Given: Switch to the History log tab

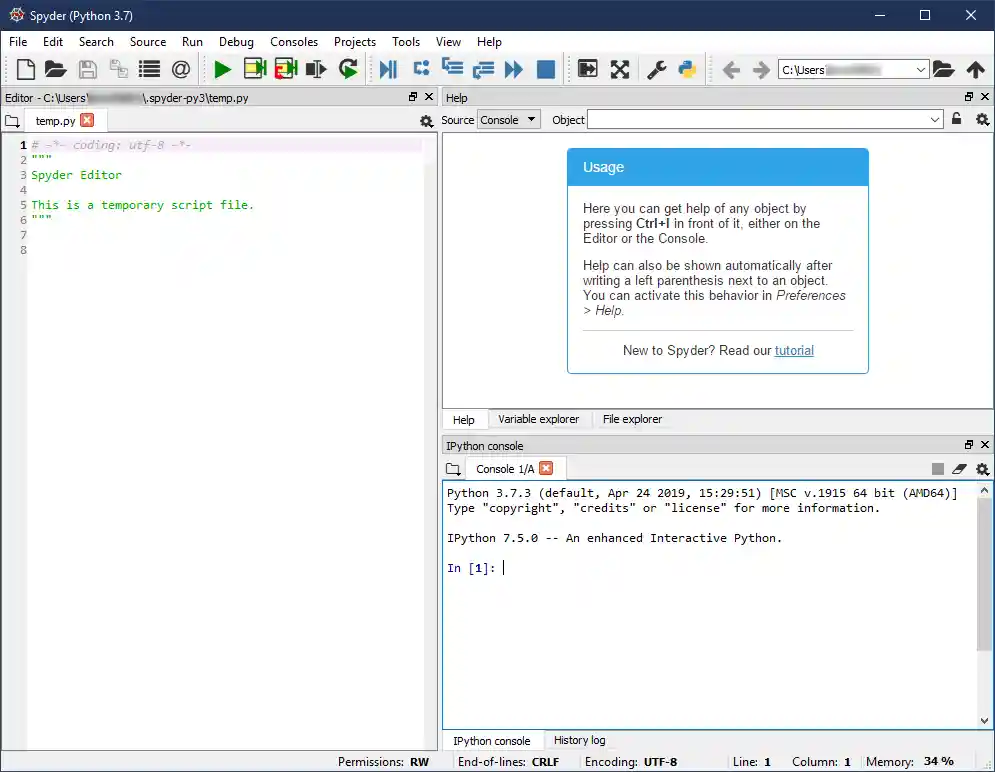Looking at the screenshot, I should coord(579,740).
